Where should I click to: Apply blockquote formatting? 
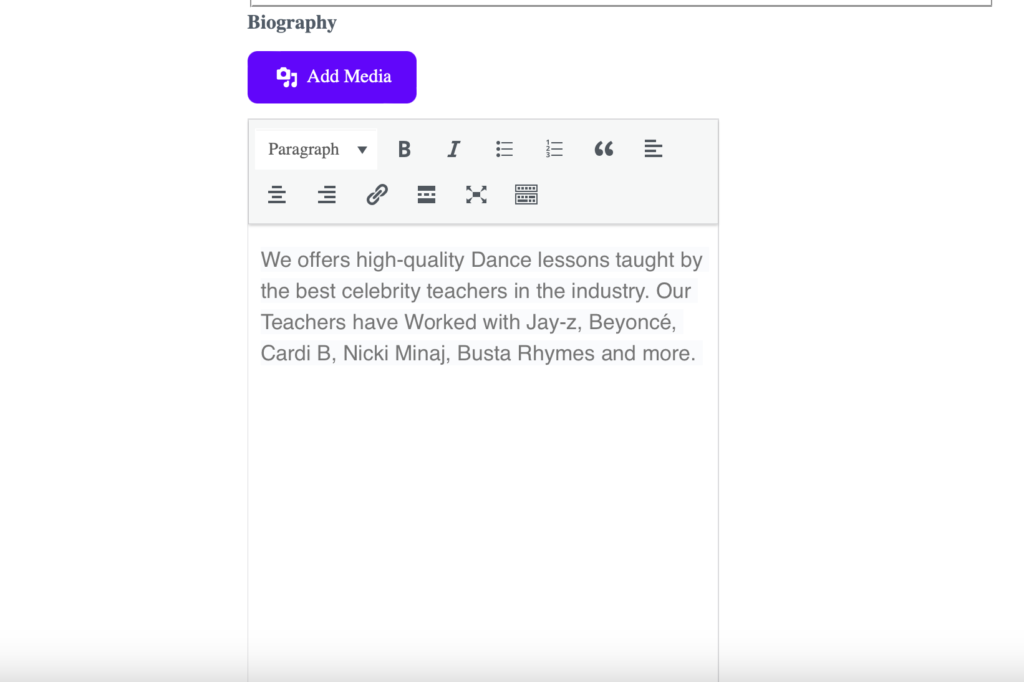[x=603, y=150]
